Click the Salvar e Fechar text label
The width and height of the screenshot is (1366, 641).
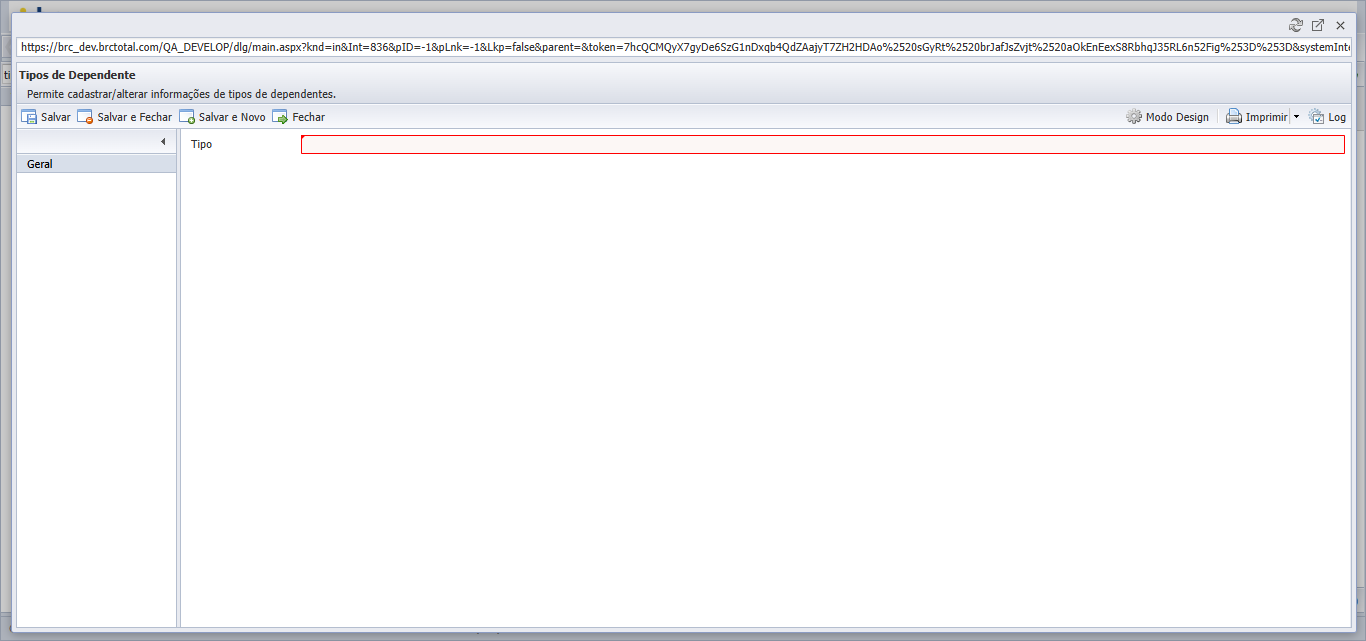pyautogui.click(x=135, y=117)
